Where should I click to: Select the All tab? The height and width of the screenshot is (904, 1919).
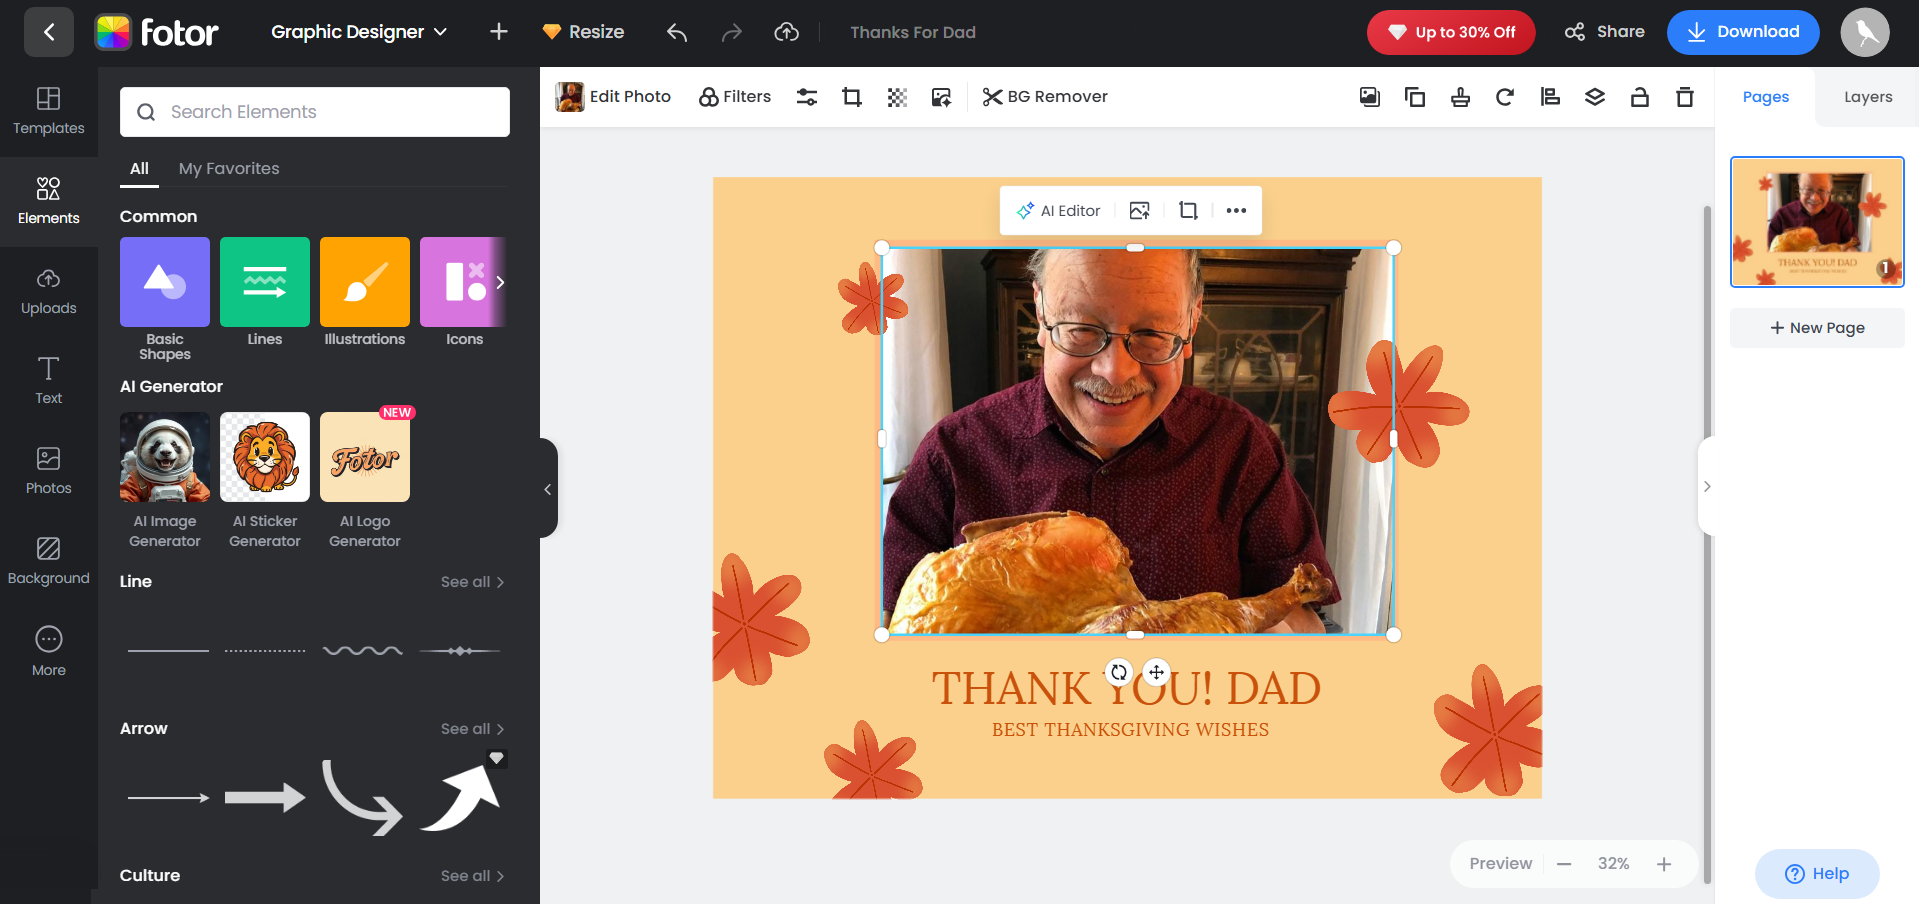pos(139,169)
